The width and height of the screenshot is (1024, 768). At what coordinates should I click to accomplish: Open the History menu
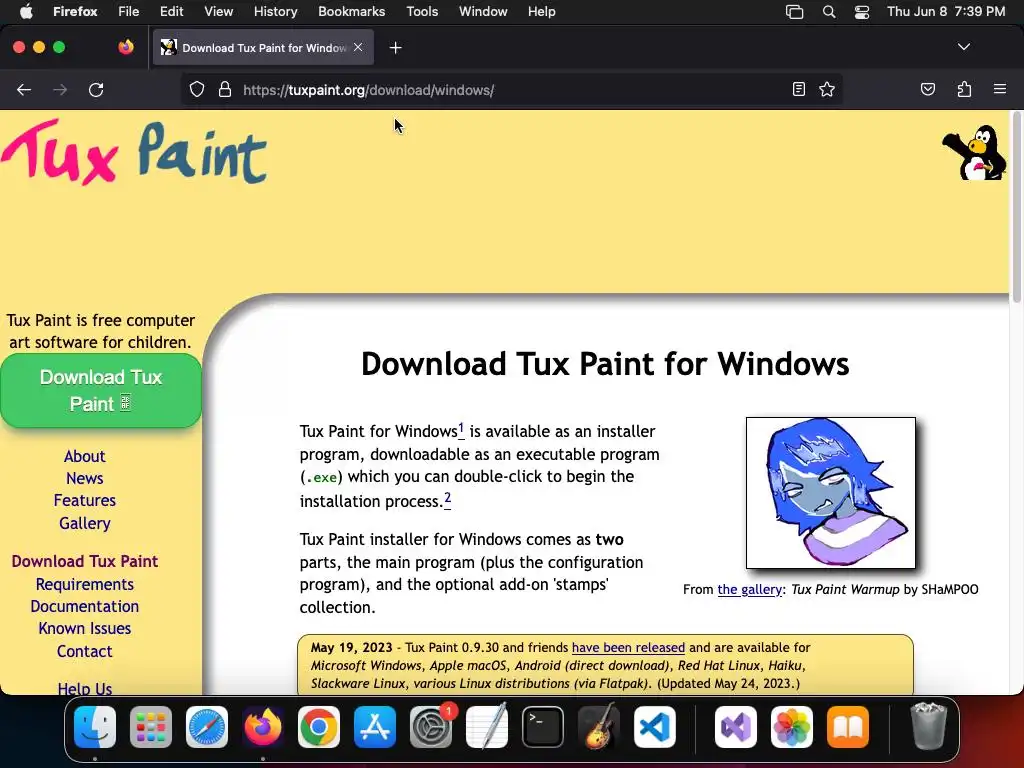(275, 11)
